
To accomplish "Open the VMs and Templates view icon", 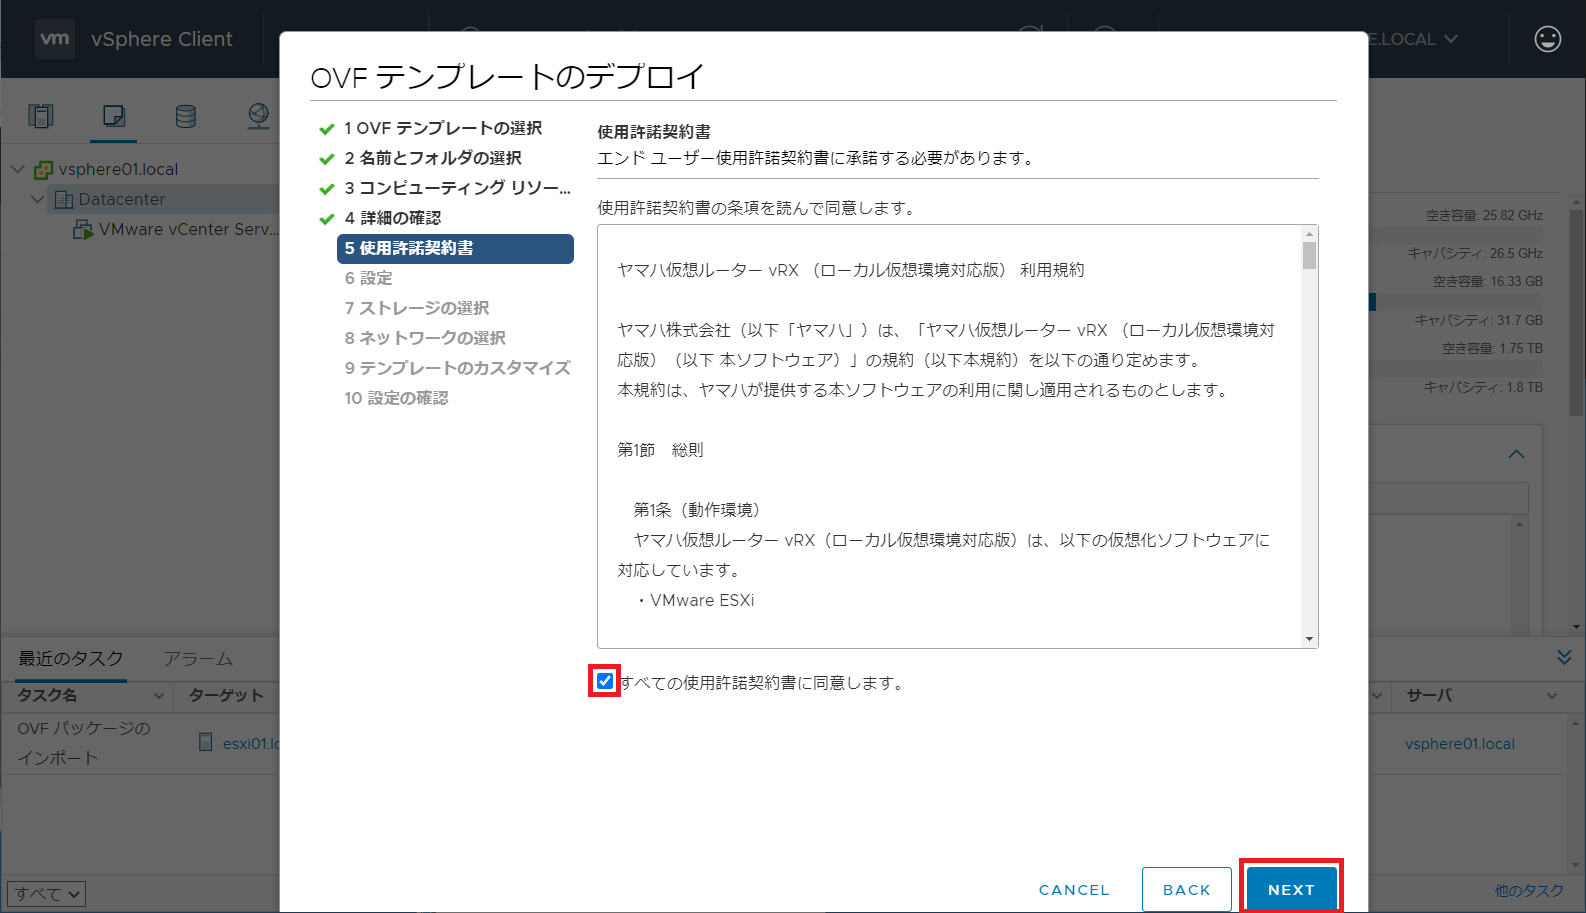I will click(x=114, y=116).
